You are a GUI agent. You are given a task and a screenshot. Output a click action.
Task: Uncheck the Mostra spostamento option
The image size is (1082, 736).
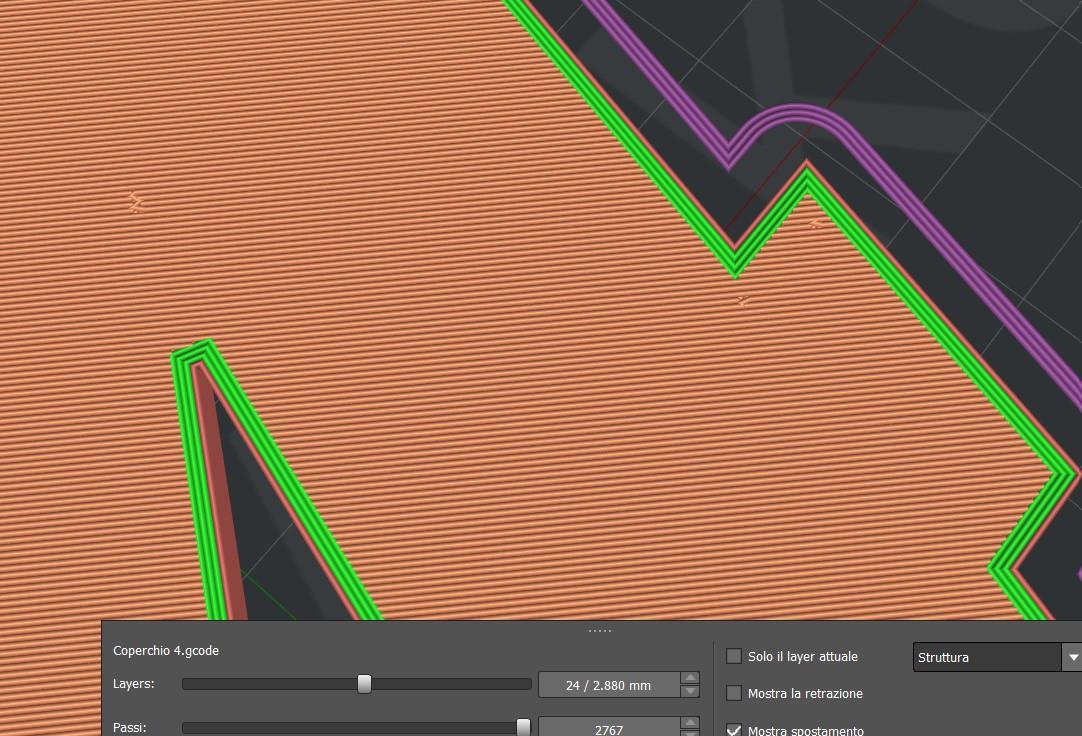coord(734,730)
